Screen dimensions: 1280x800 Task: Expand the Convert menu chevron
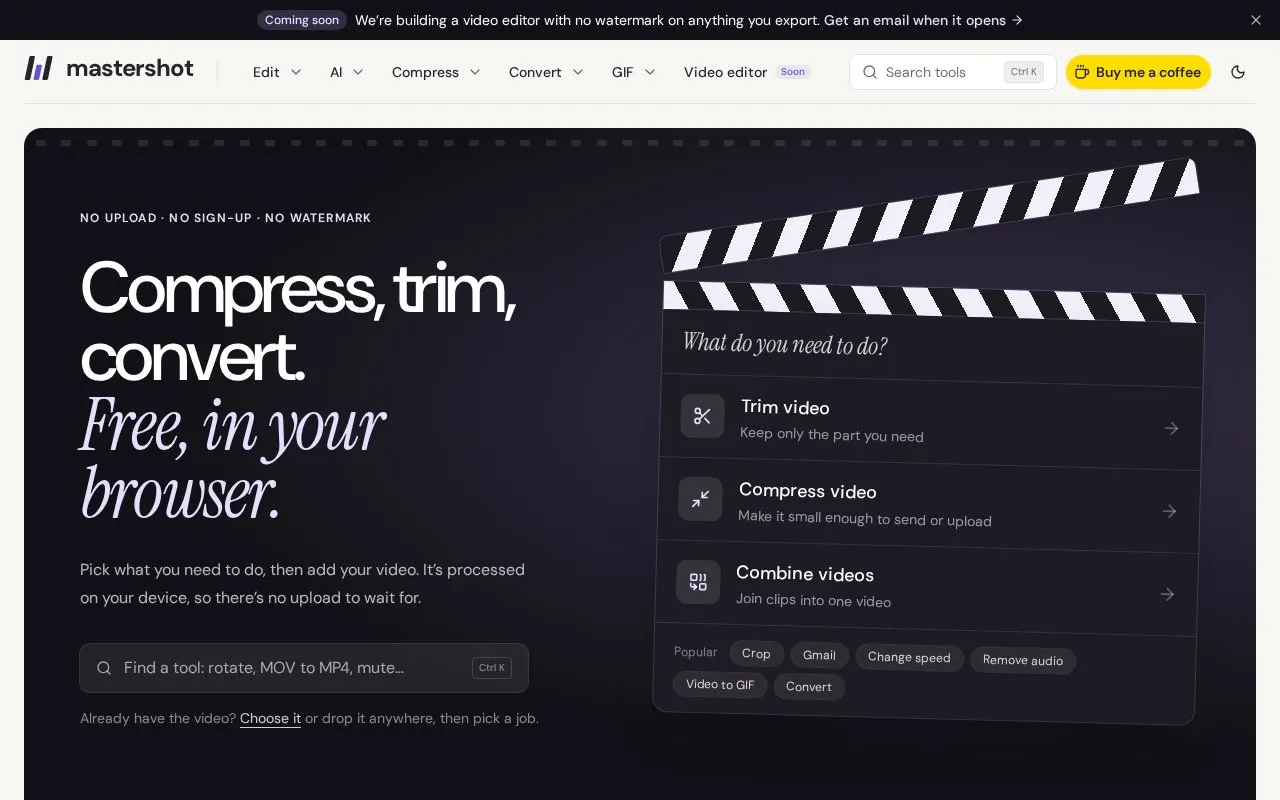578,72
